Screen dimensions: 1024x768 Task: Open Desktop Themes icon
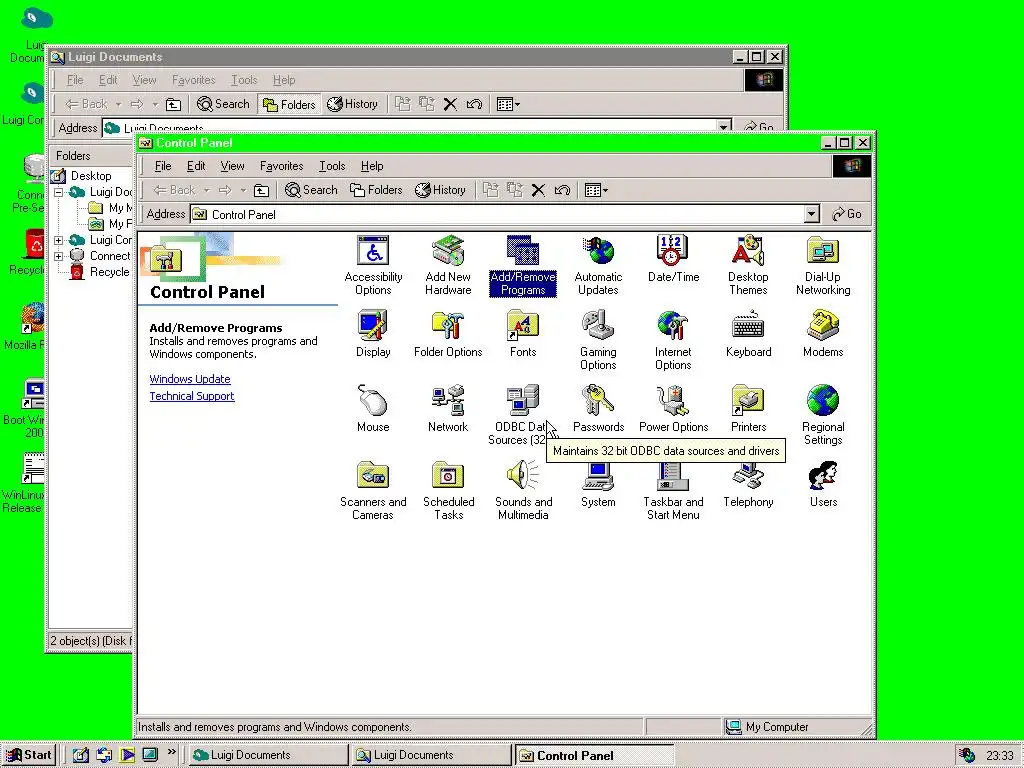(x=748, y=266)
